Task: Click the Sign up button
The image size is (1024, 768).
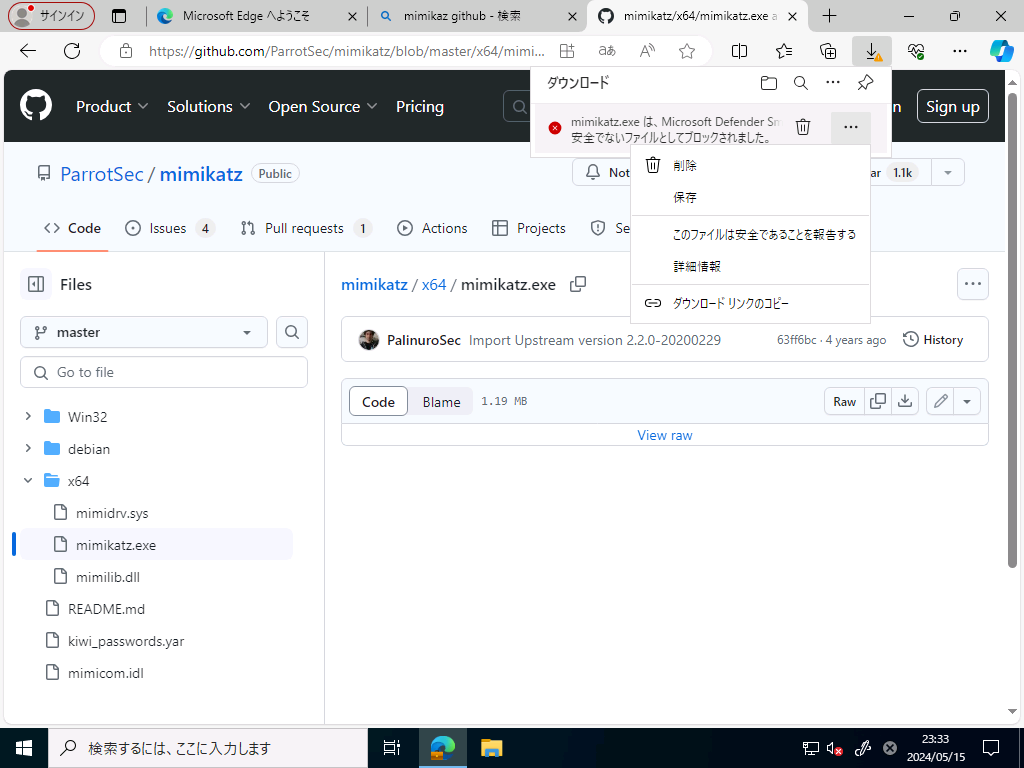Action: 953,106
